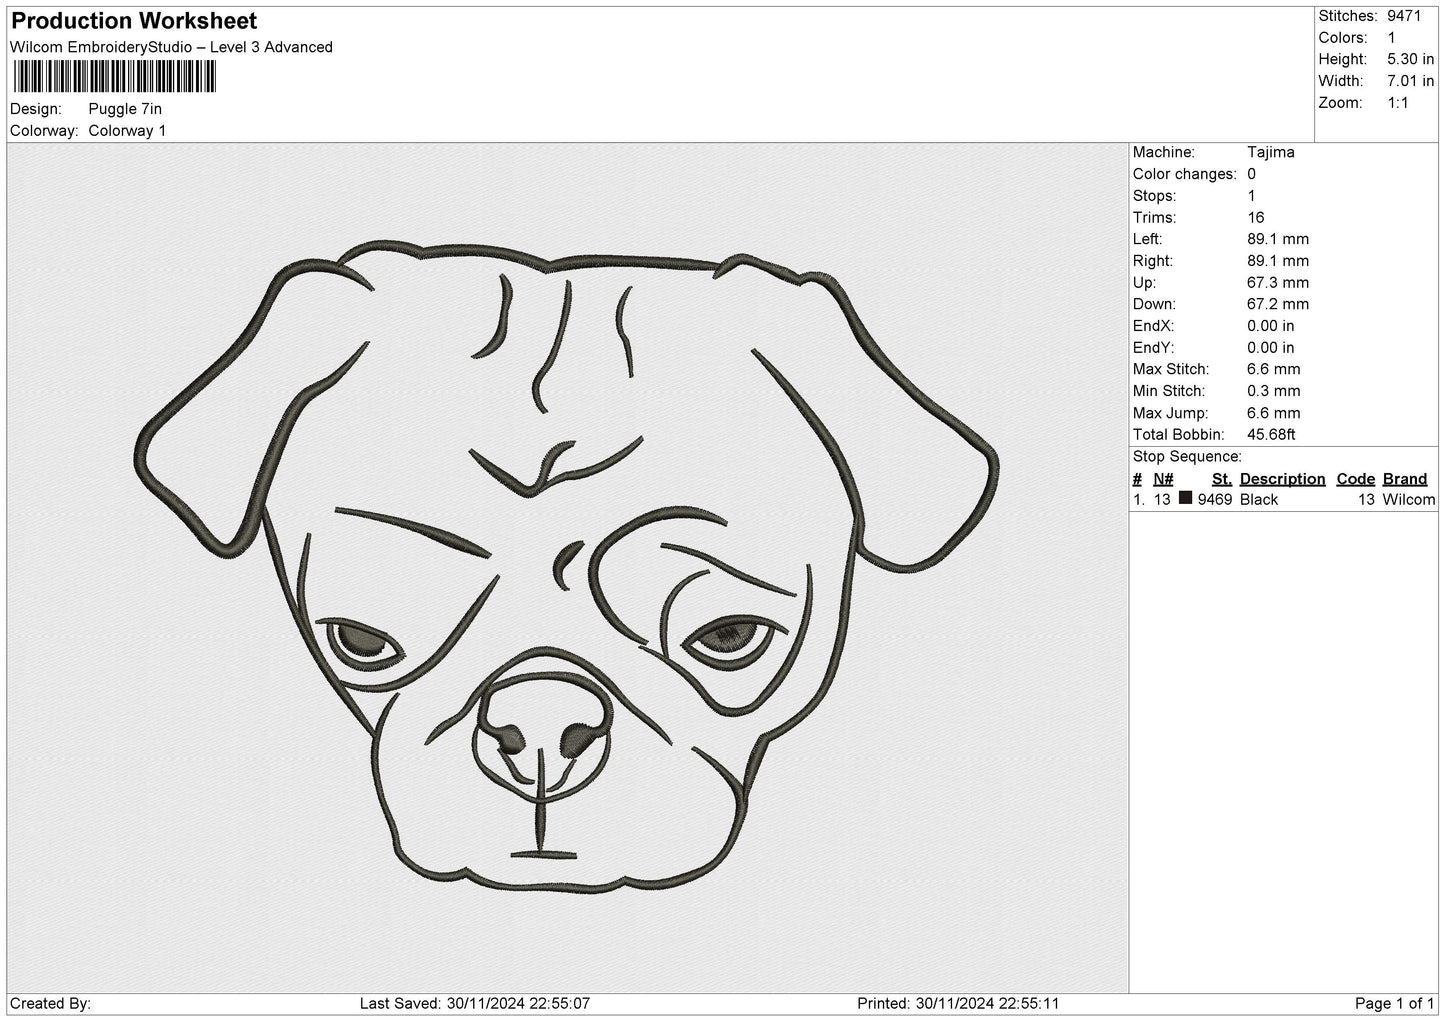Click the black color swatch in stop sequence
Screen dimensions: 1445x1021
[x=1186, y=498]
